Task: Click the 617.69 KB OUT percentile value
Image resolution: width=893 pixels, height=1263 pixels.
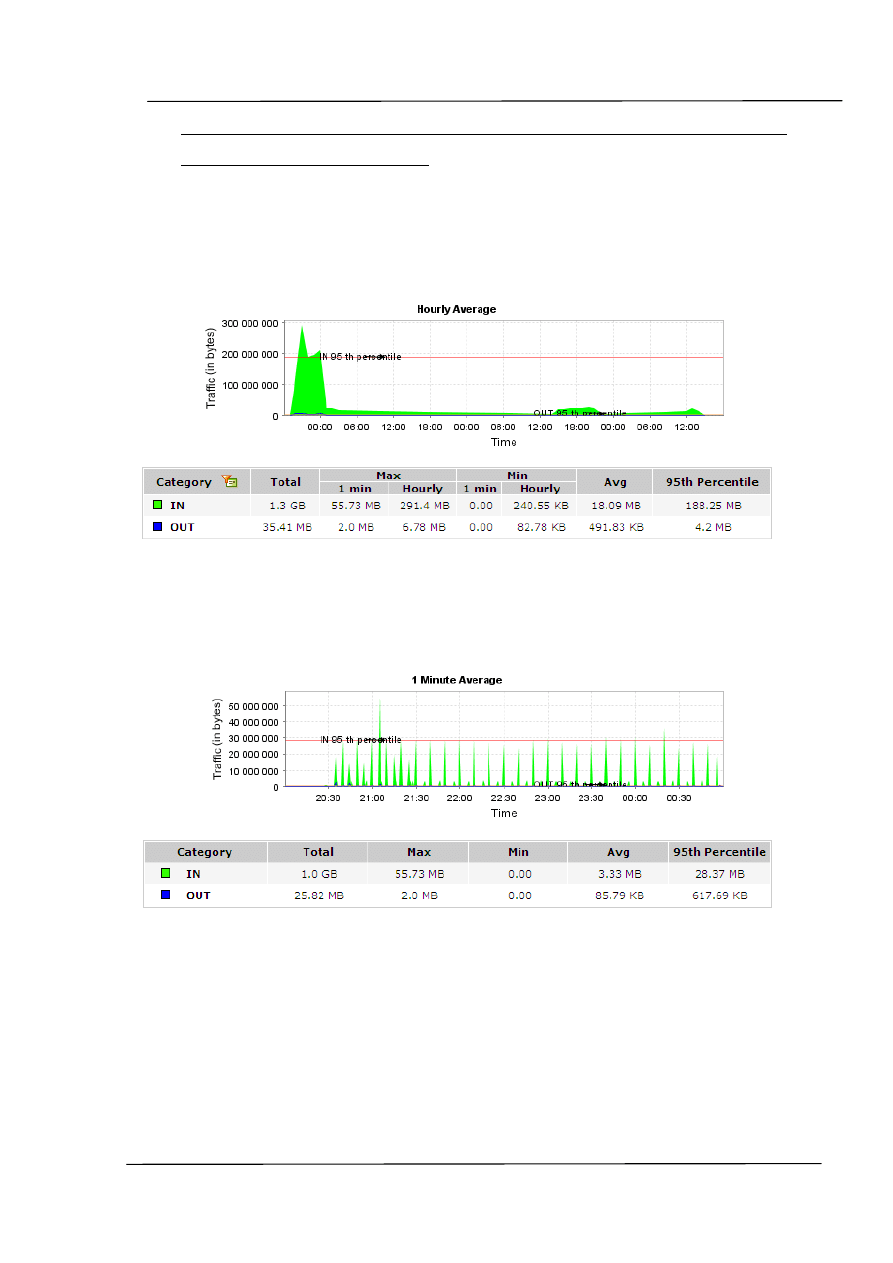Action: (x=719, y=896)
